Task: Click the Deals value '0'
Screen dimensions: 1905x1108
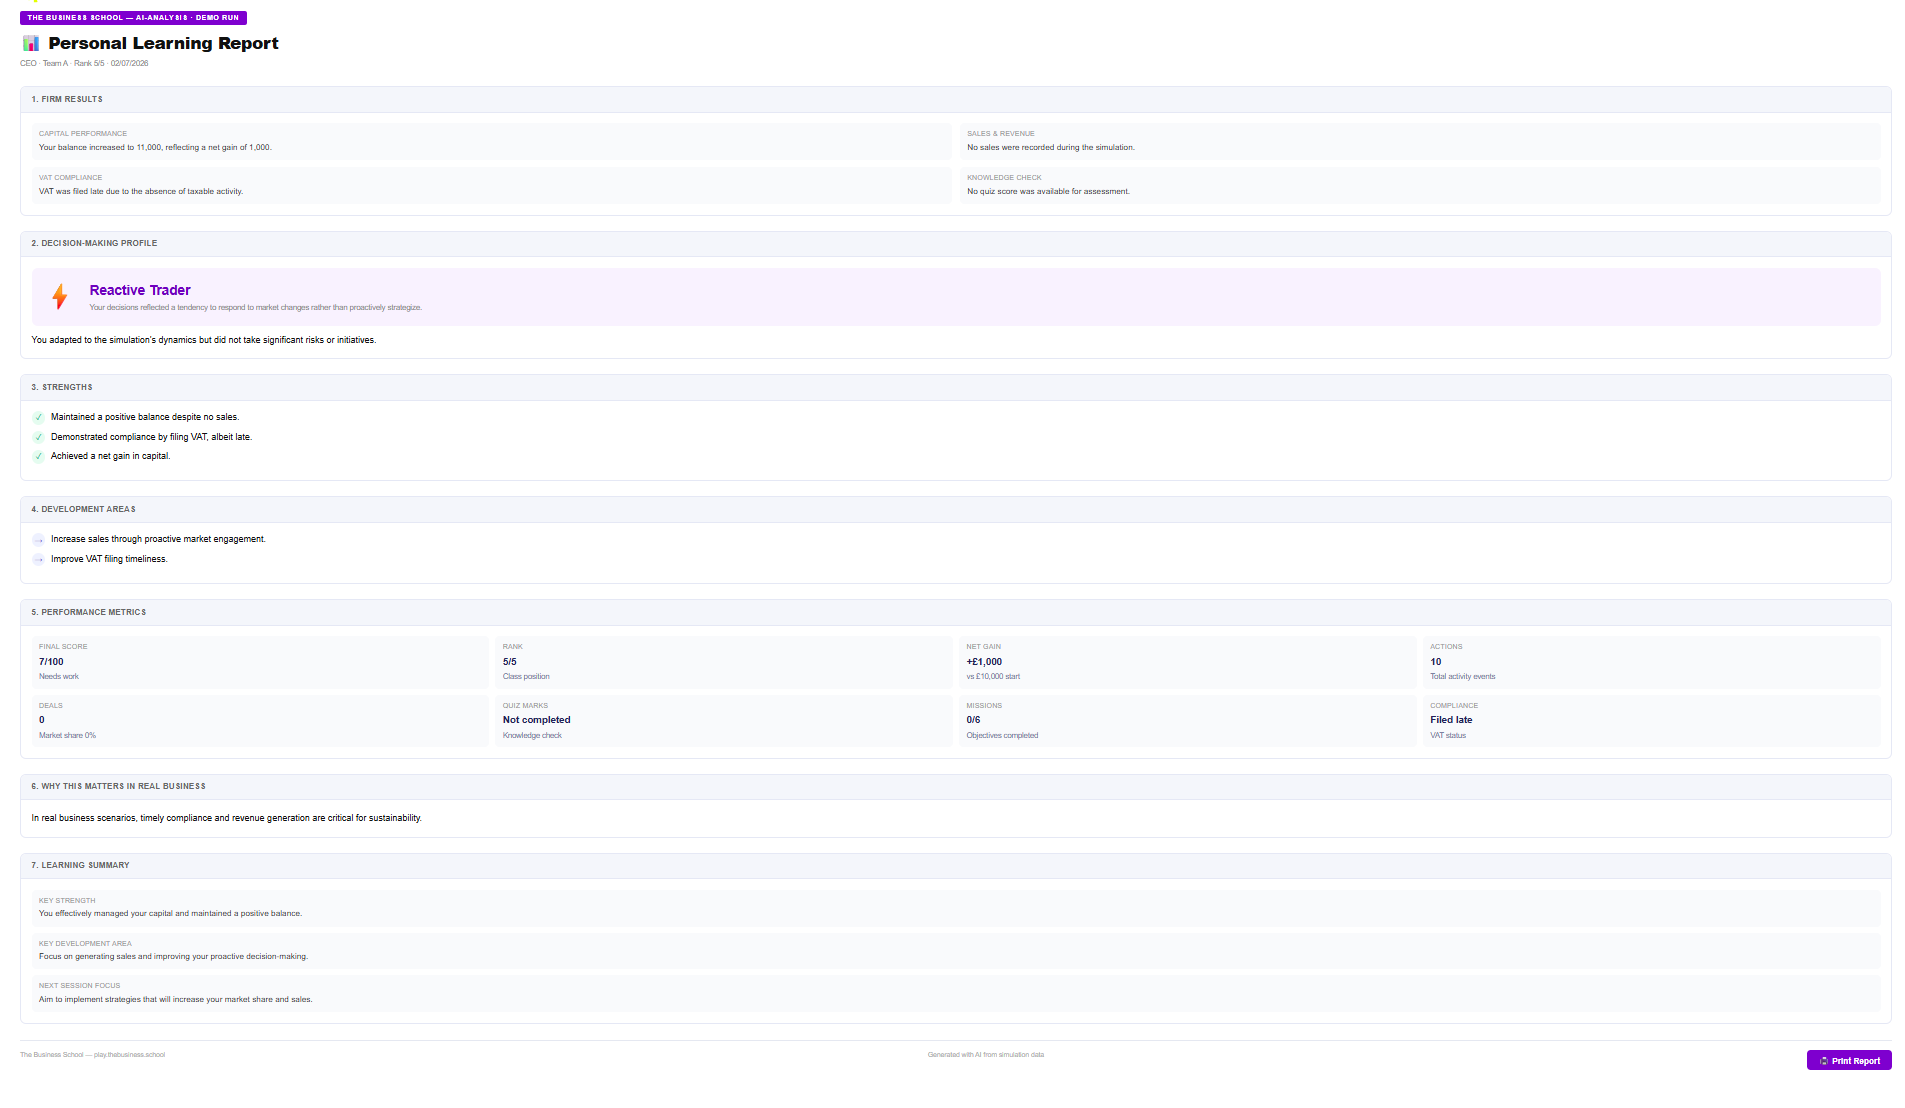Action: (x=42, y=720)
